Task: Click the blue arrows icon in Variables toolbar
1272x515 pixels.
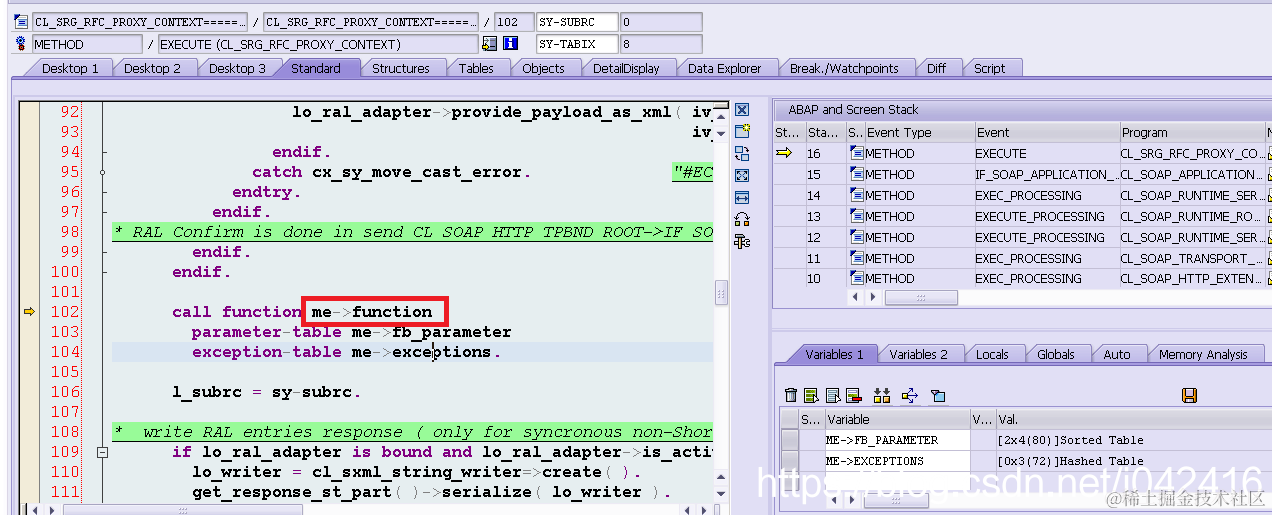Action: tap(910, 396)
